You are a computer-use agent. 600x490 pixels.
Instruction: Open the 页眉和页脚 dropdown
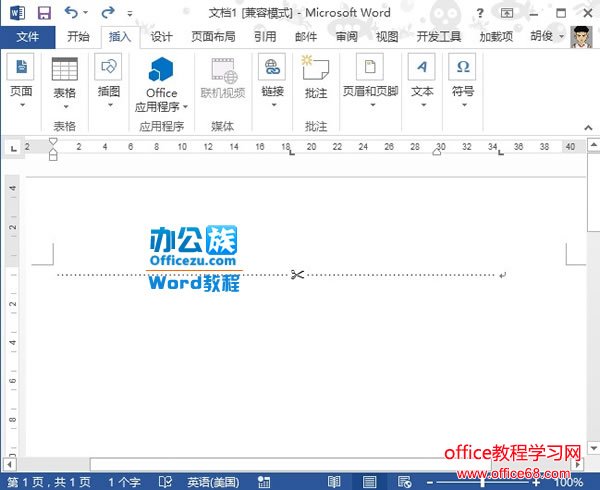point(370,81)
